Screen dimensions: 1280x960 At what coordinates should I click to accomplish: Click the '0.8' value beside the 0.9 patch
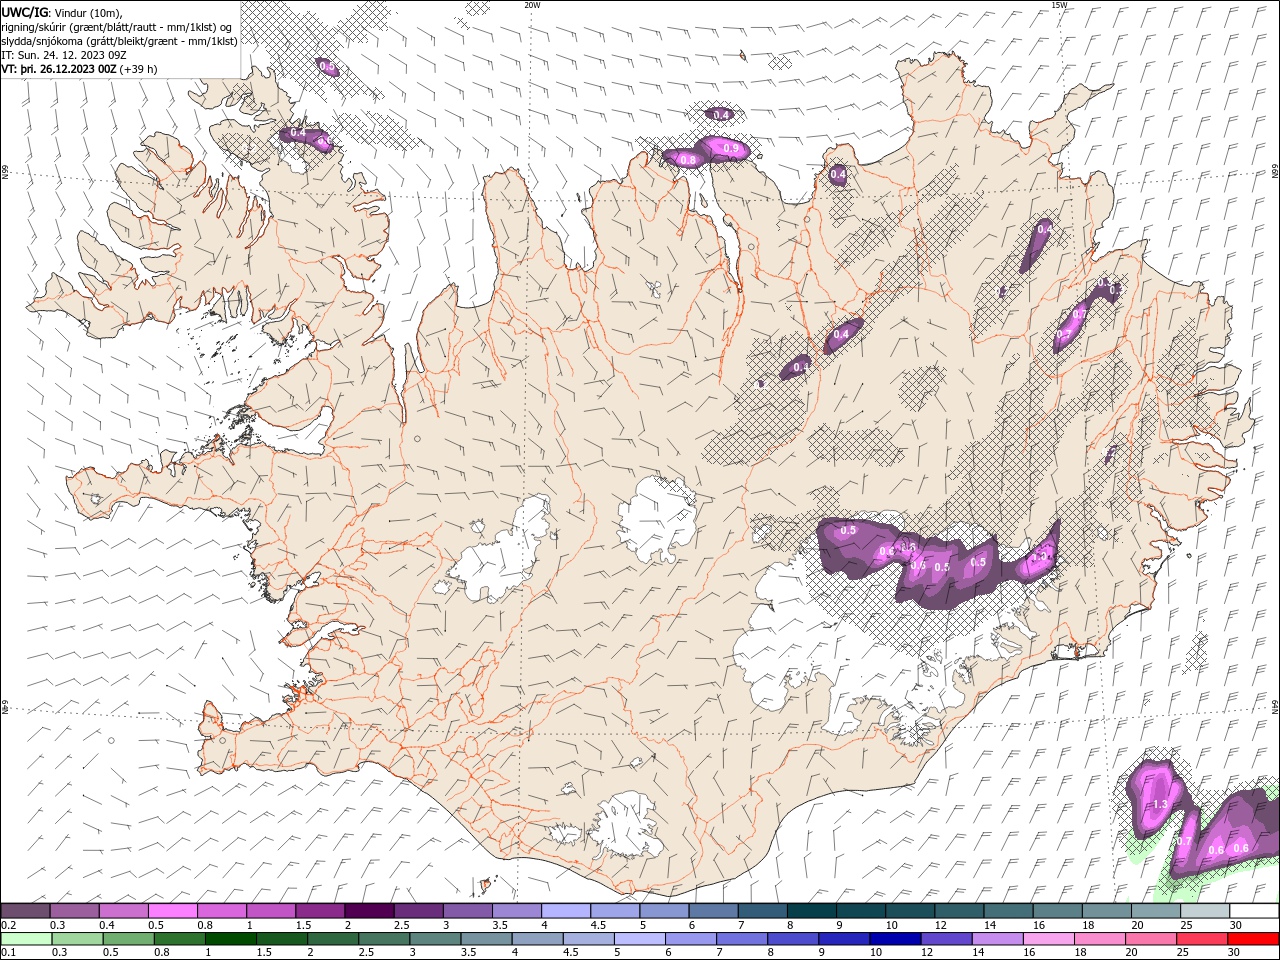(687, 160)
